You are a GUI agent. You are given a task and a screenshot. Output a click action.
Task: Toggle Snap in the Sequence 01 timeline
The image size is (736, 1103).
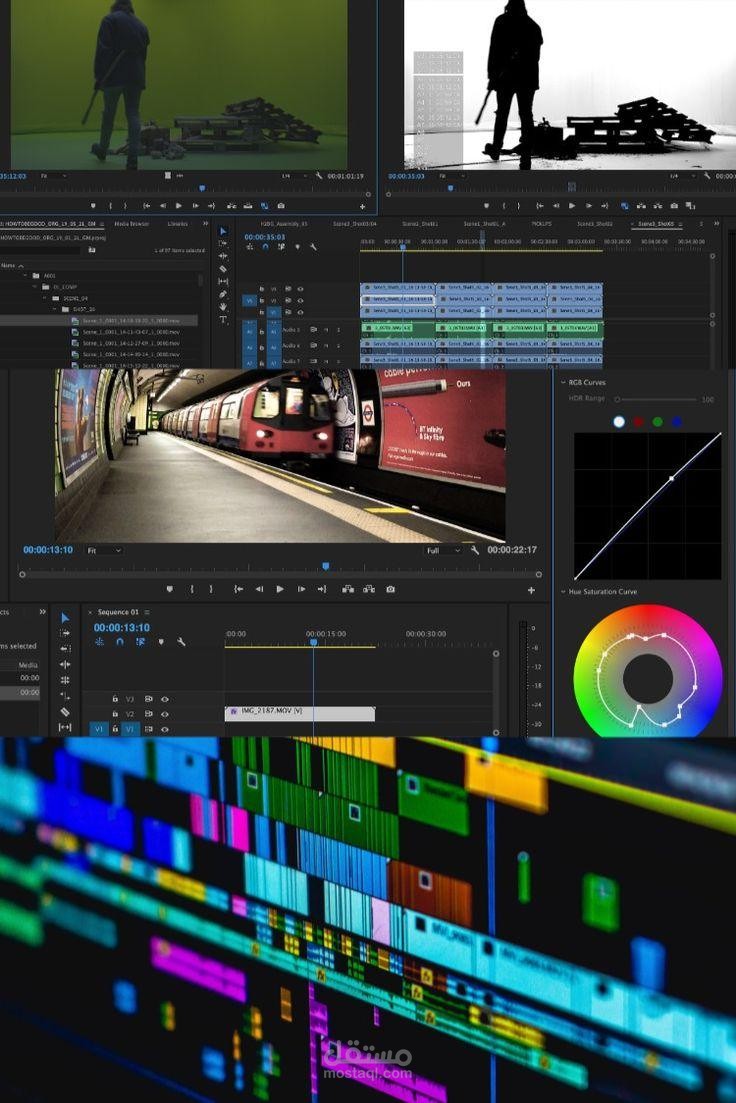point(120,642)
